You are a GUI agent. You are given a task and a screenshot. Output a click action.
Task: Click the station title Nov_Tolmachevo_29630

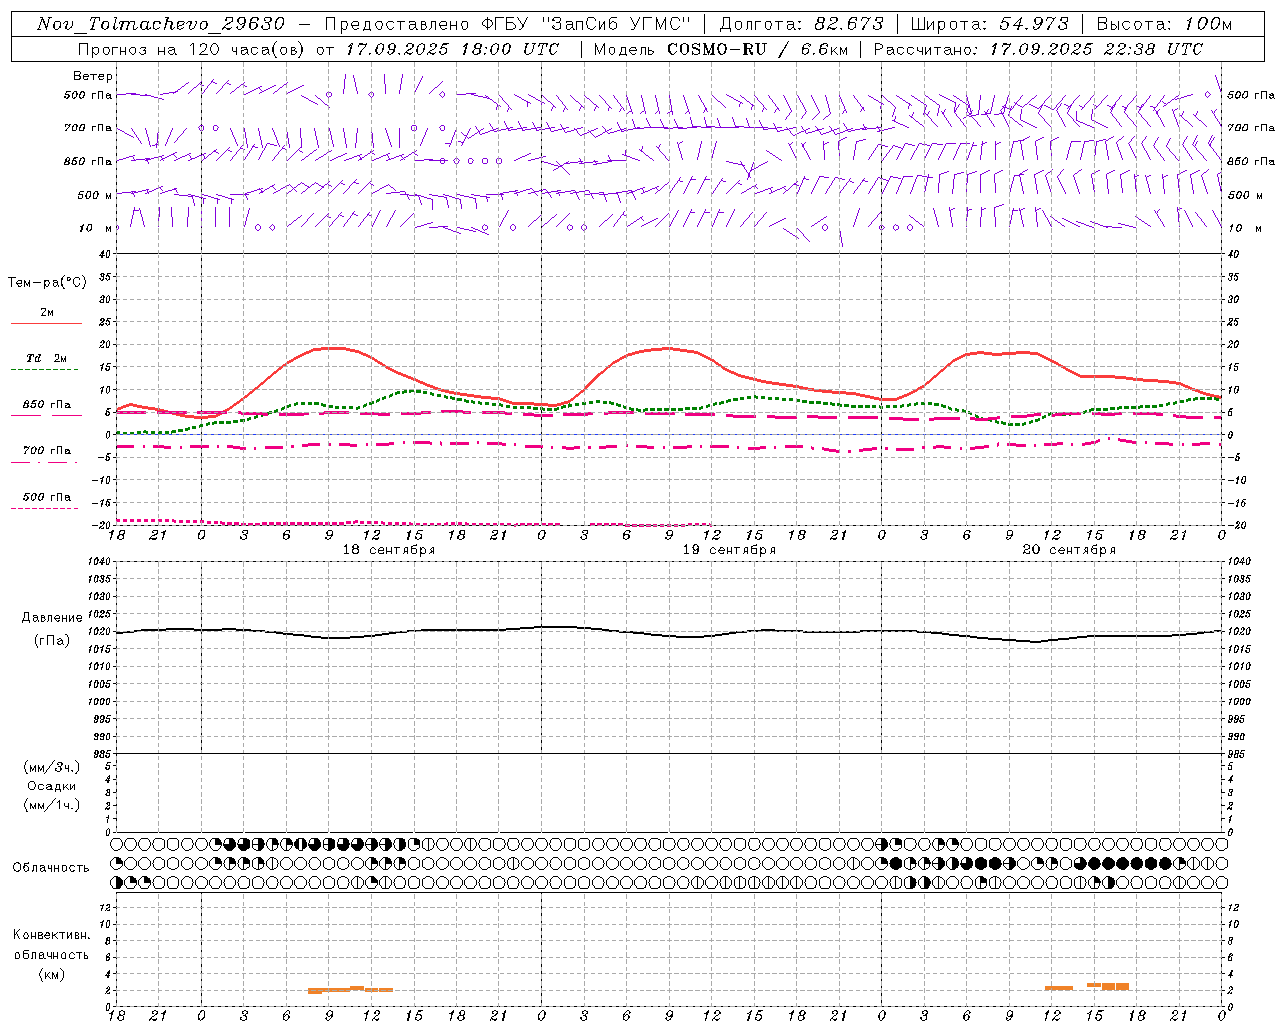point(161,24)
